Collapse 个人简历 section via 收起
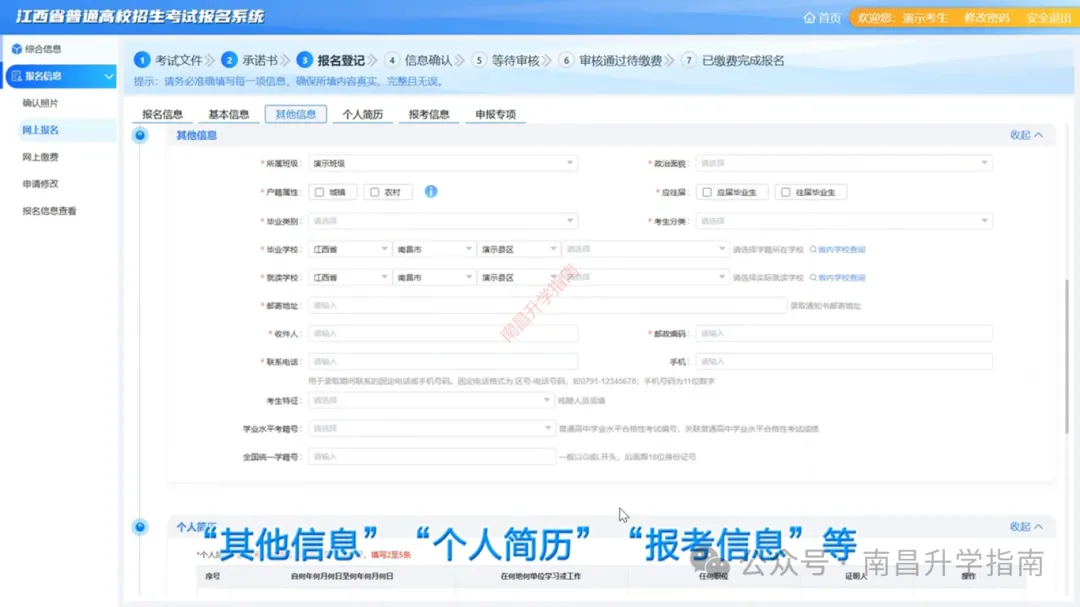The height and width of the screenshot is (607, 1080). pyautogui.click(x=1026, y=526)
